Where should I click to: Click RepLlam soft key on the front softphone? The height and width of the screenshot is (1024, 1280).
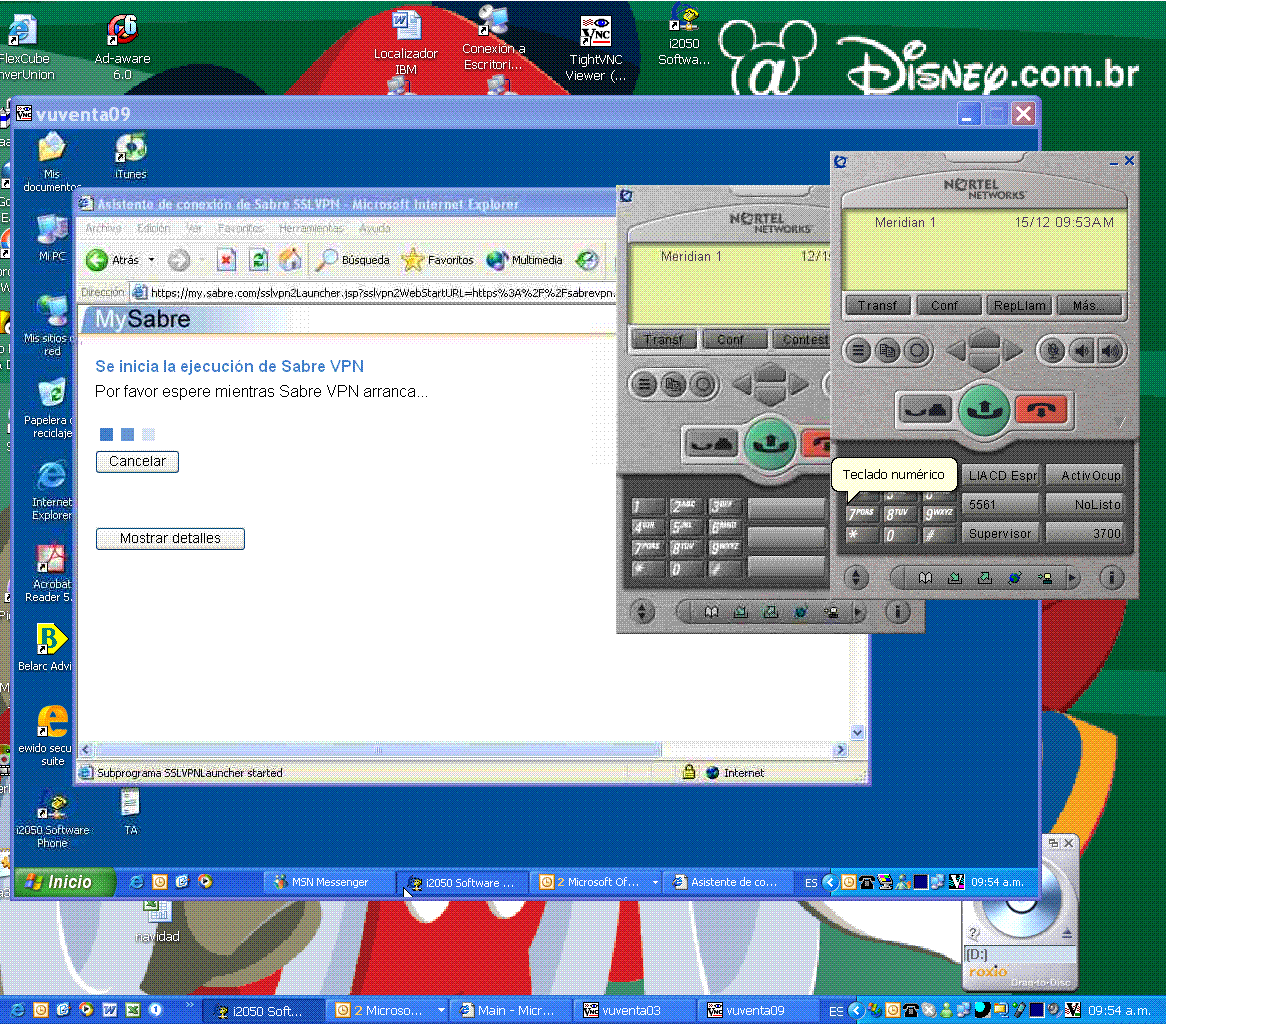(x=1019, y=305)
